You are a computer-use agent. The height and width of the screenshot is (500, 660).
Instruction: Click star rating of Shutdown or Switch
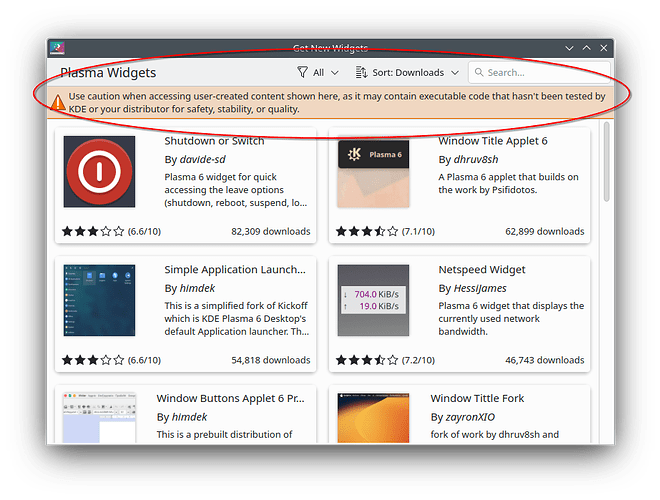click(93, 231)
